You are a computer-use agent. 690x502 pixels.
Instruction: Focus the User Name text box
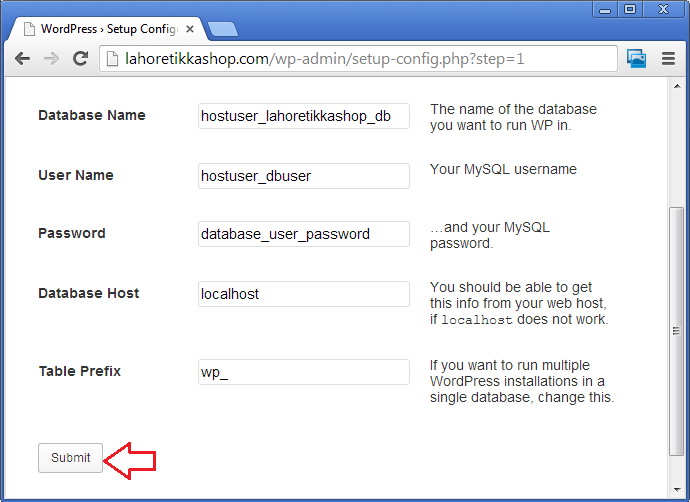click(304, 176)
